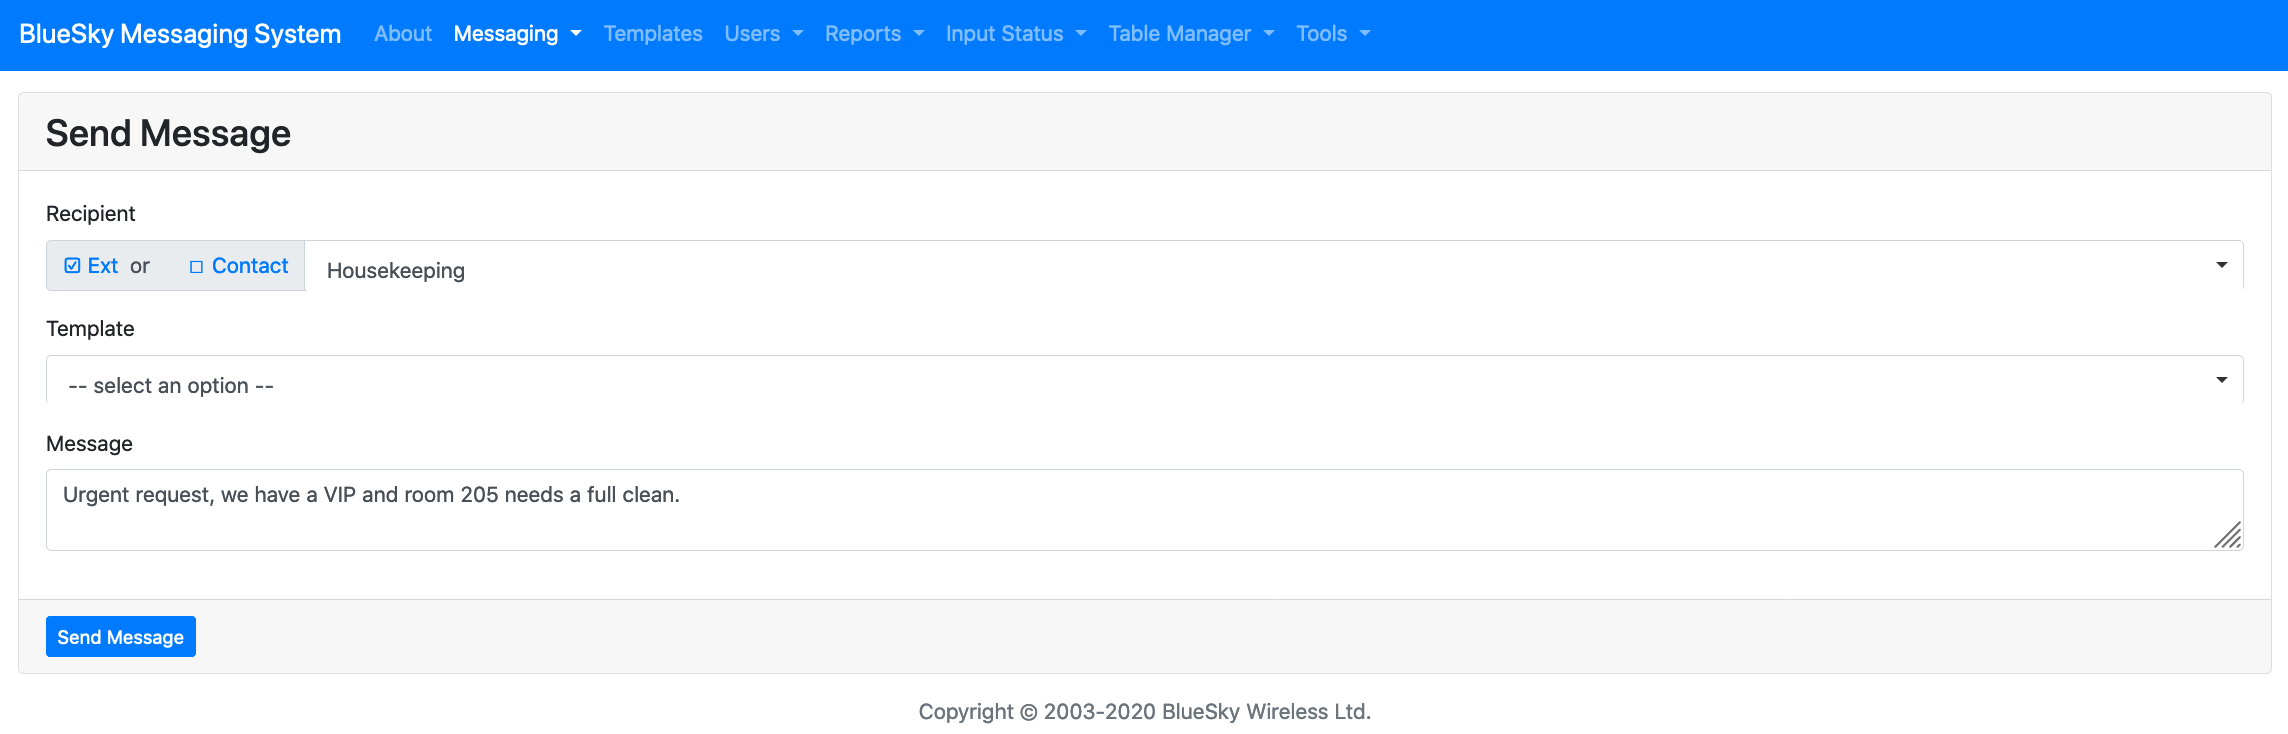This screenshot has height=734, width=2288.
Task: Open the About page
Action: [x=403, y=34]
